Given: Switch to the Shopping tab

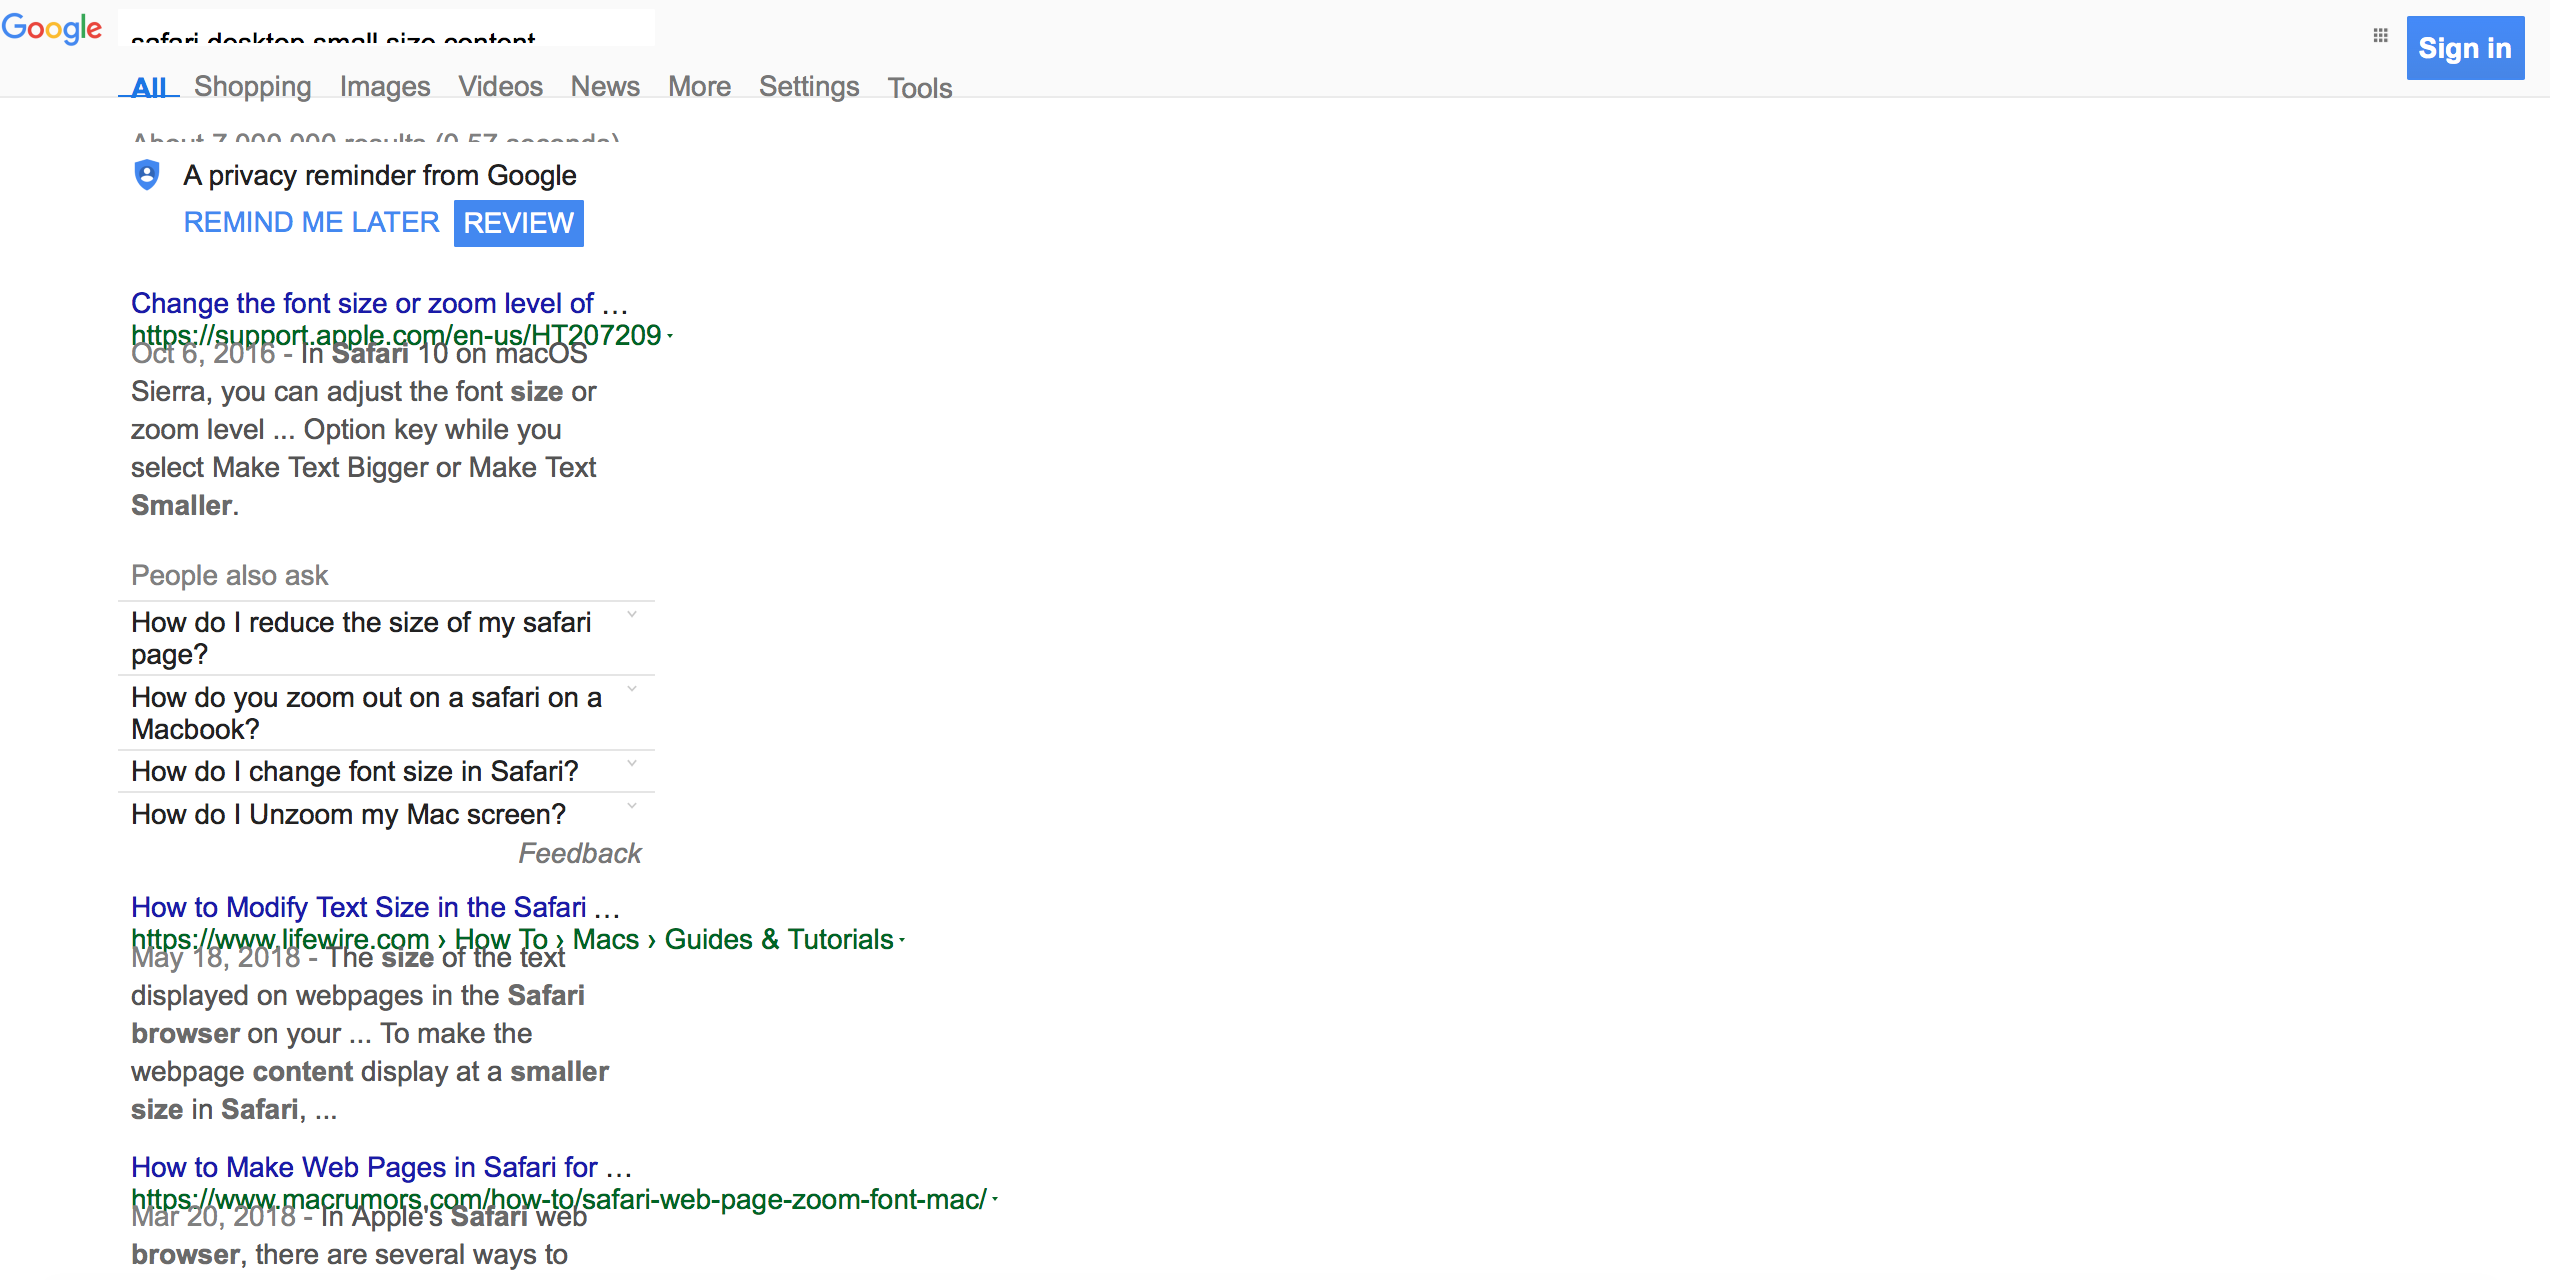Looking at the screenshot, I should [253, 87].
